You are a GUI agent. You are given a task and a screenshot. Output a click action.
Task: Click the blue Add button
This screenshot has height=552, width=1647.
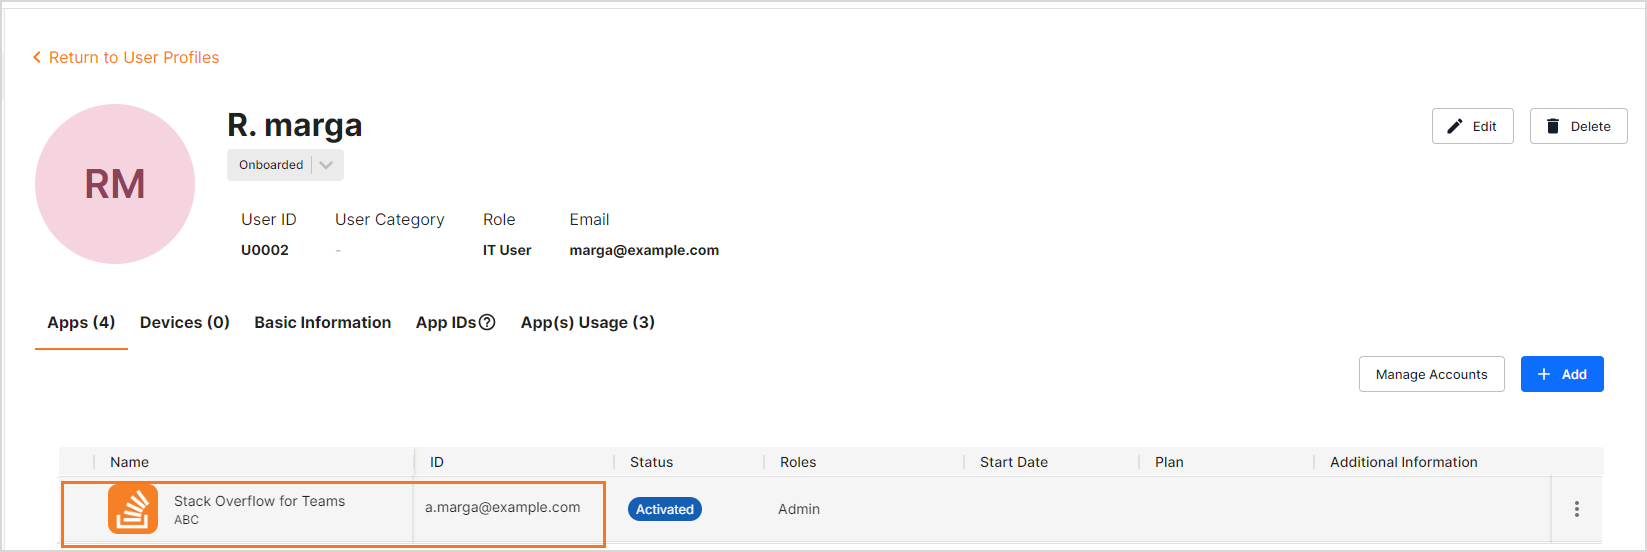[1562, 374]
